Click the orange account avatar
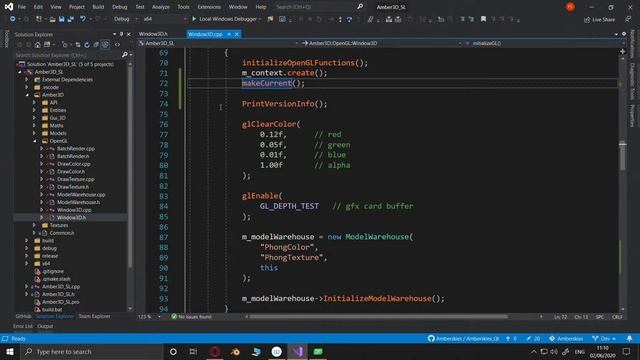The height and width of the screenshot is (360, 640). [x=570, y=7]
